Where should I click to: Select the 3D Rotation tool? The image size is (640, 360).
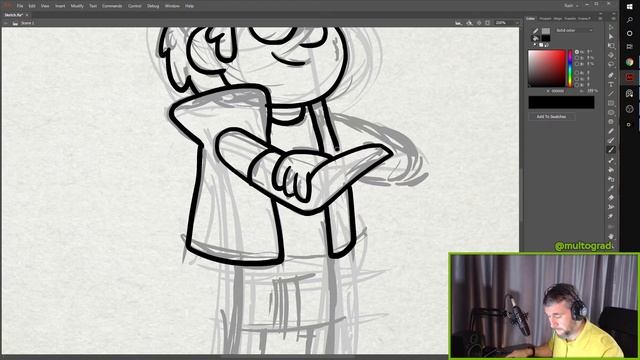(611, 55)
